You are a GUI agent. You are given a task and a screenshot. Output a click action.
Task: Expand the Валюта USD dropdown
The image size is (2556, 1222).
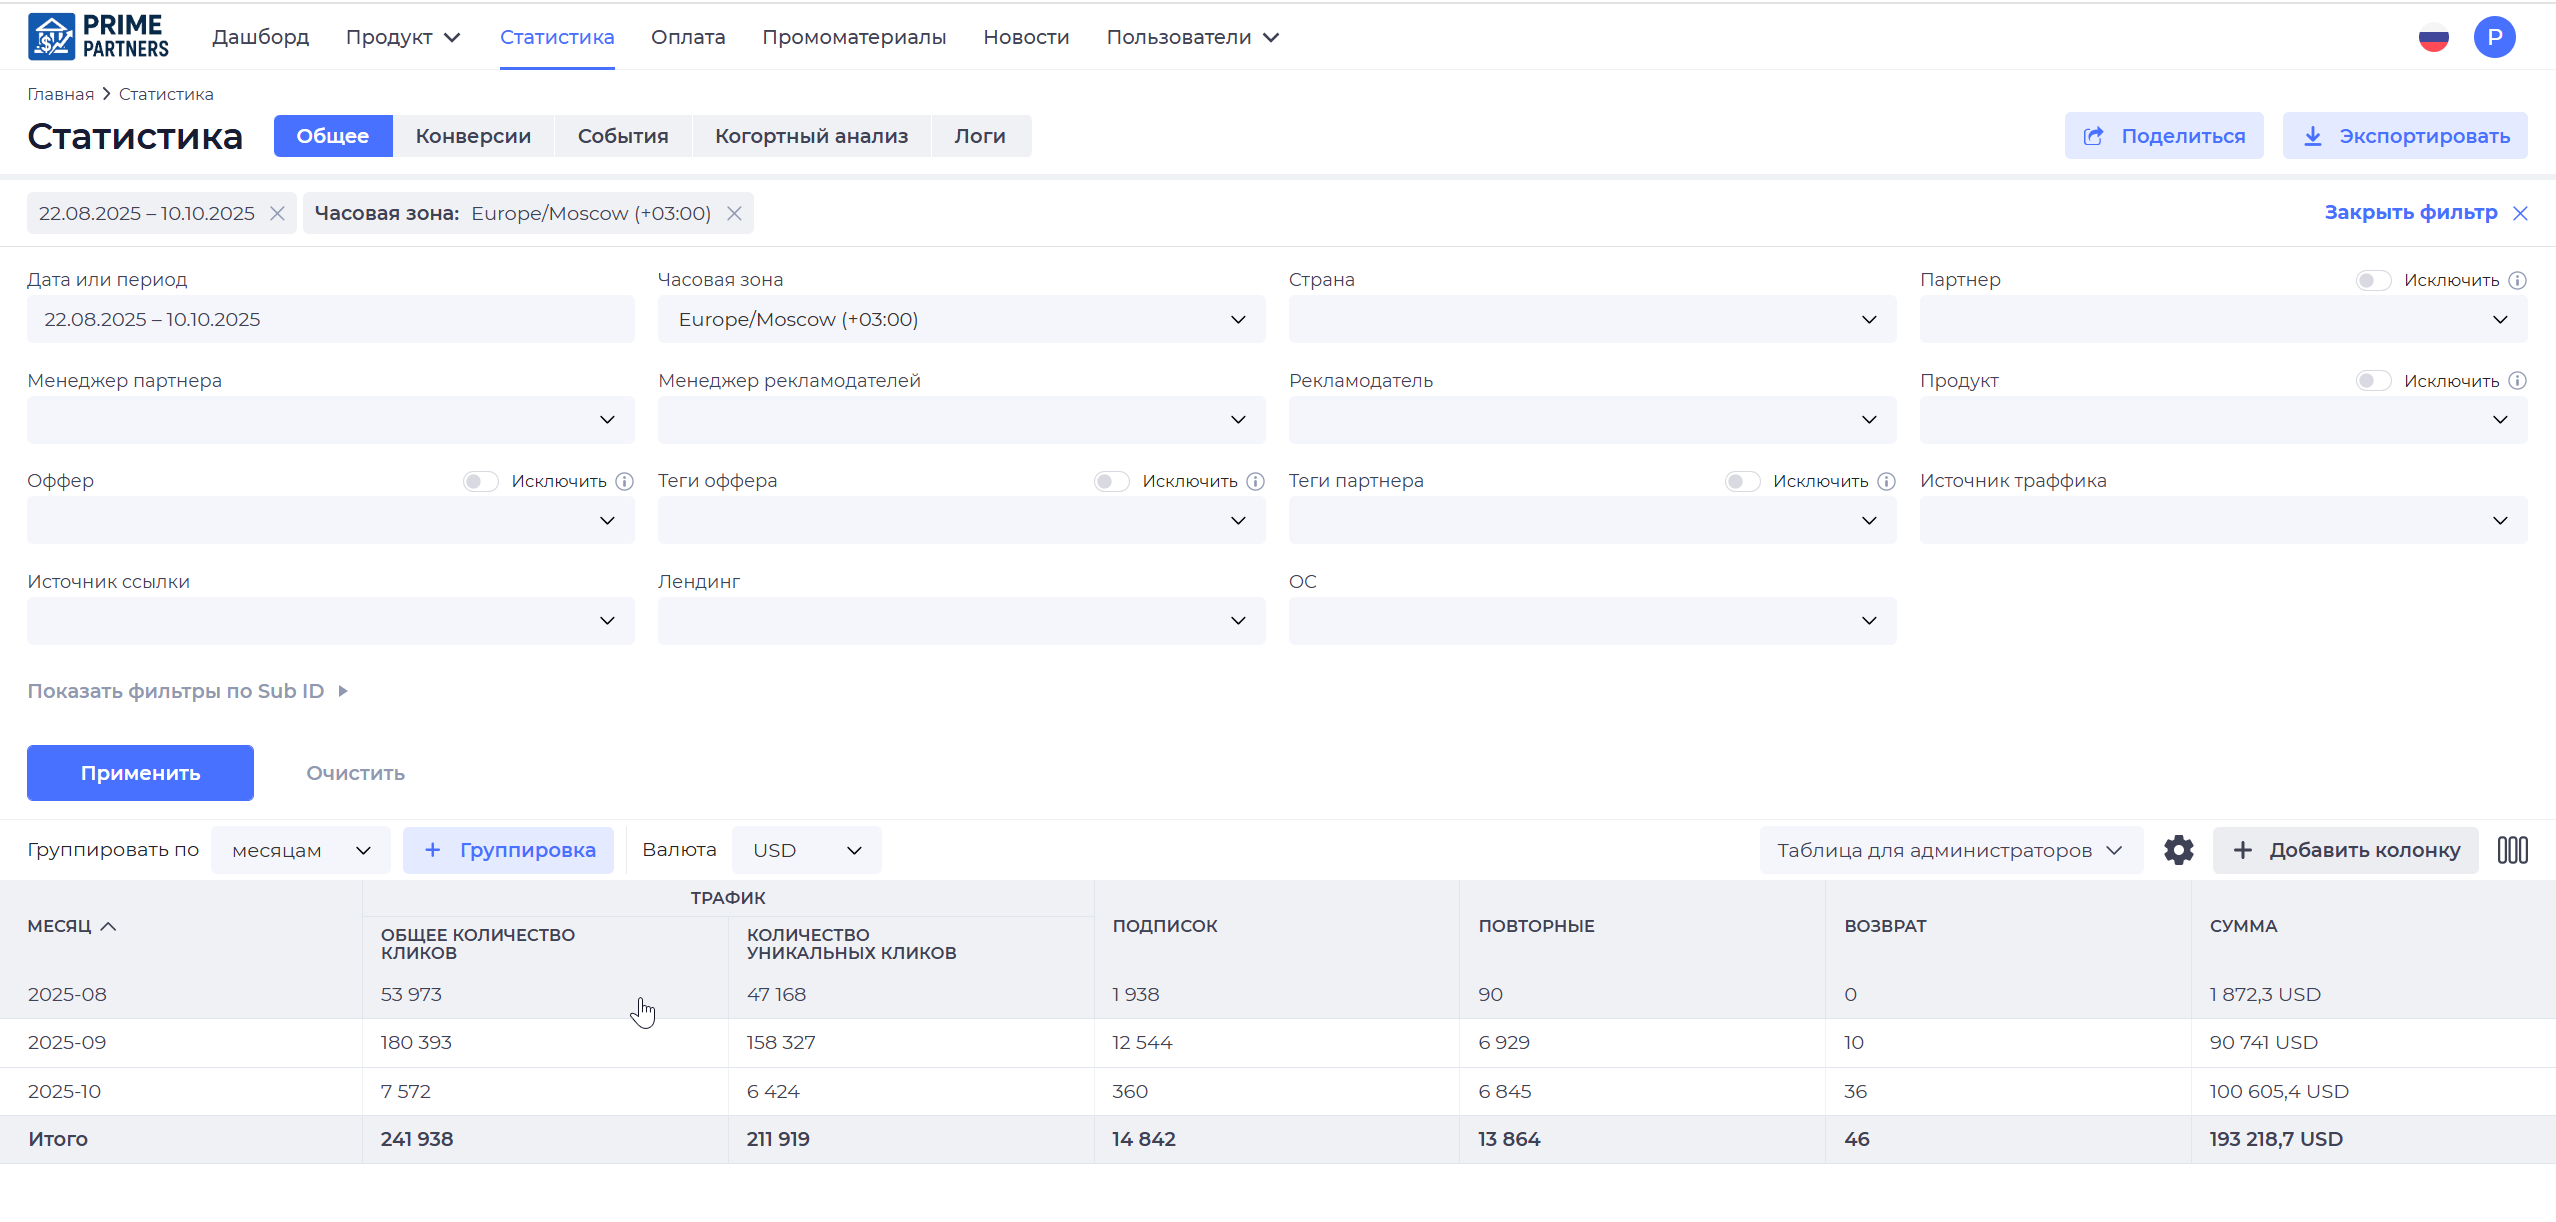click(x=806, y=850)
